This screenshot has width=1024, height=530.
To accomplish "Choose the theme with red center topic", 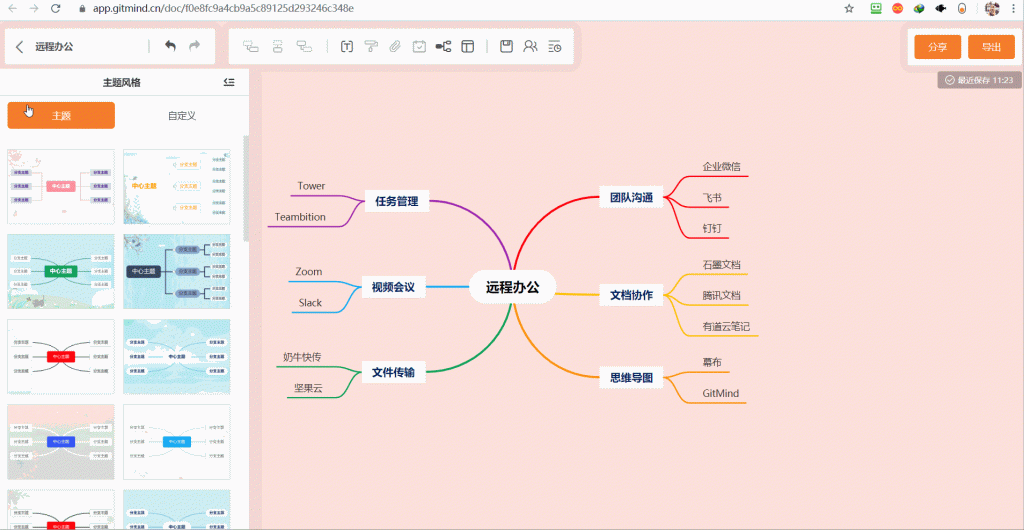I will coord(61,356).
